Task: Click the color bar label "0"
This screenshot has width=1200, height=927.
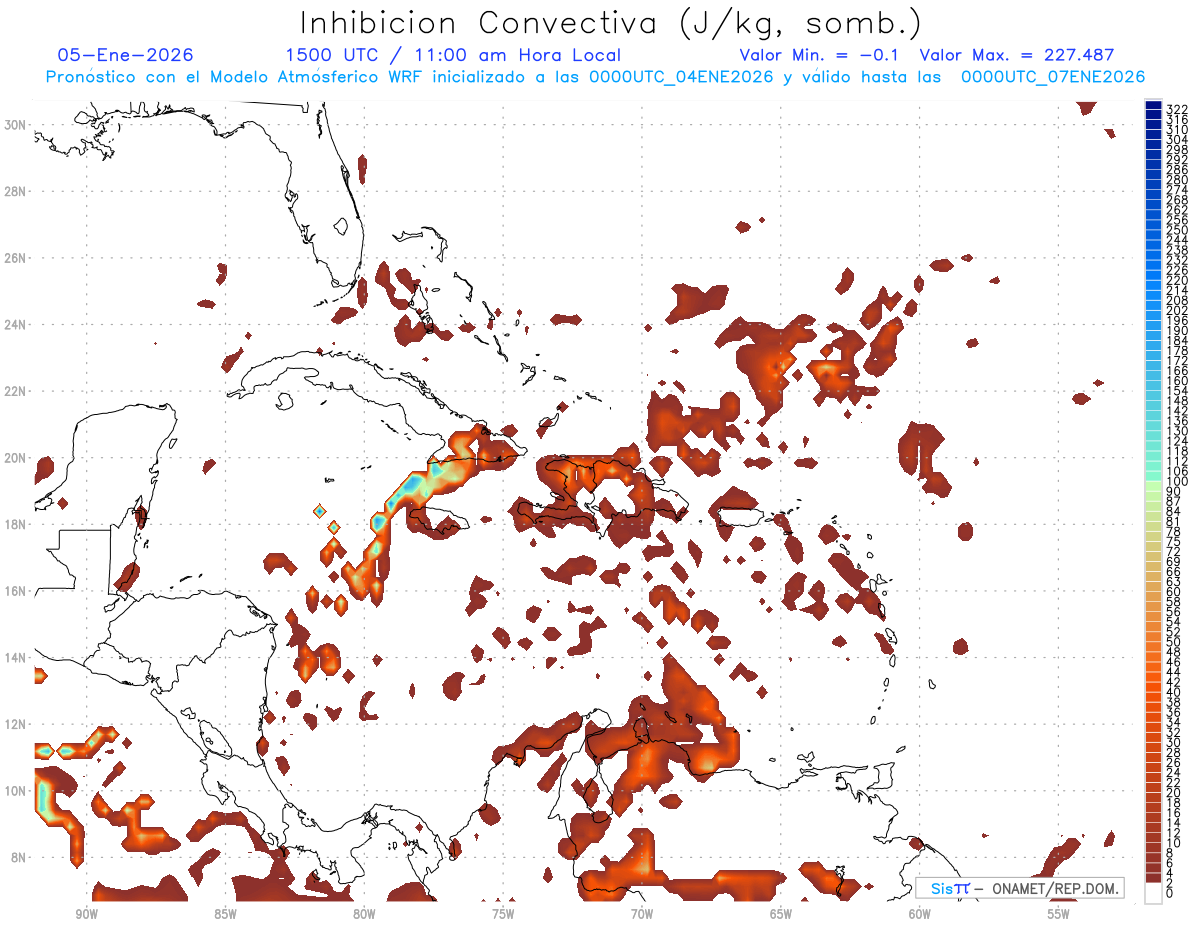Action: (x=1171, y=894)
